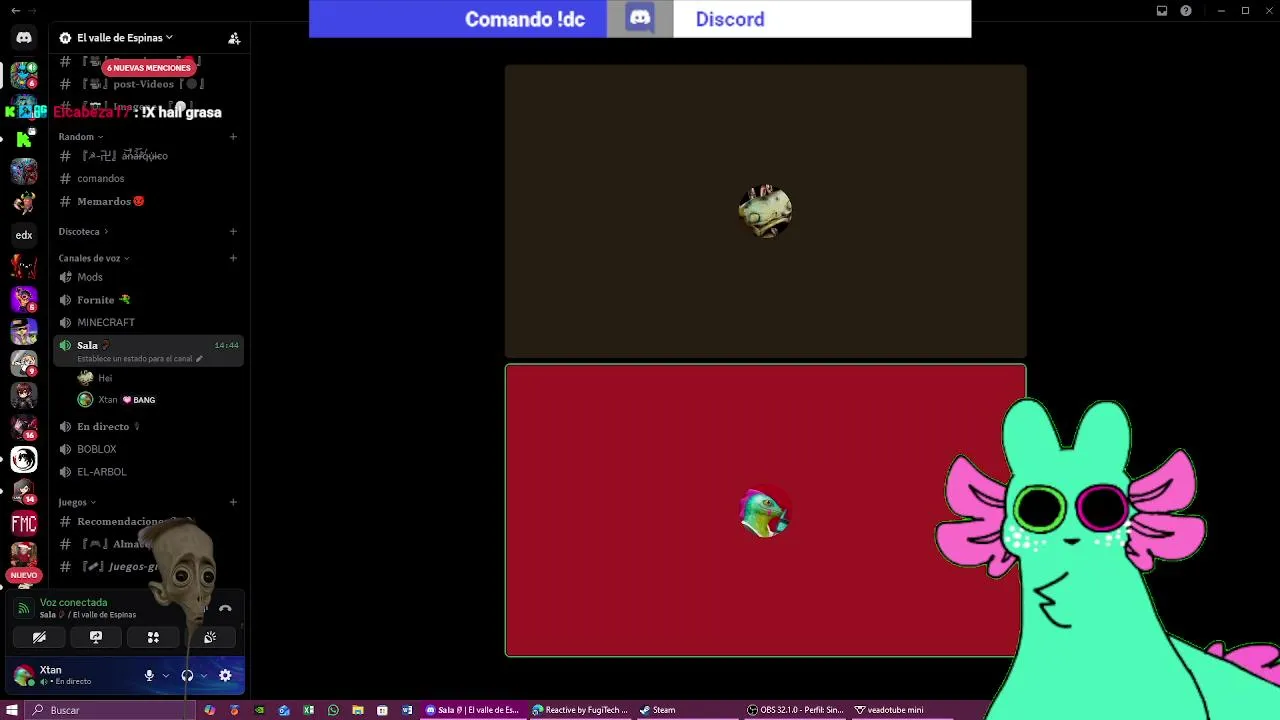Screen dimensions: 1280x720
Task: Open the Copilot taskbar icon
Action: pos(209,710)
